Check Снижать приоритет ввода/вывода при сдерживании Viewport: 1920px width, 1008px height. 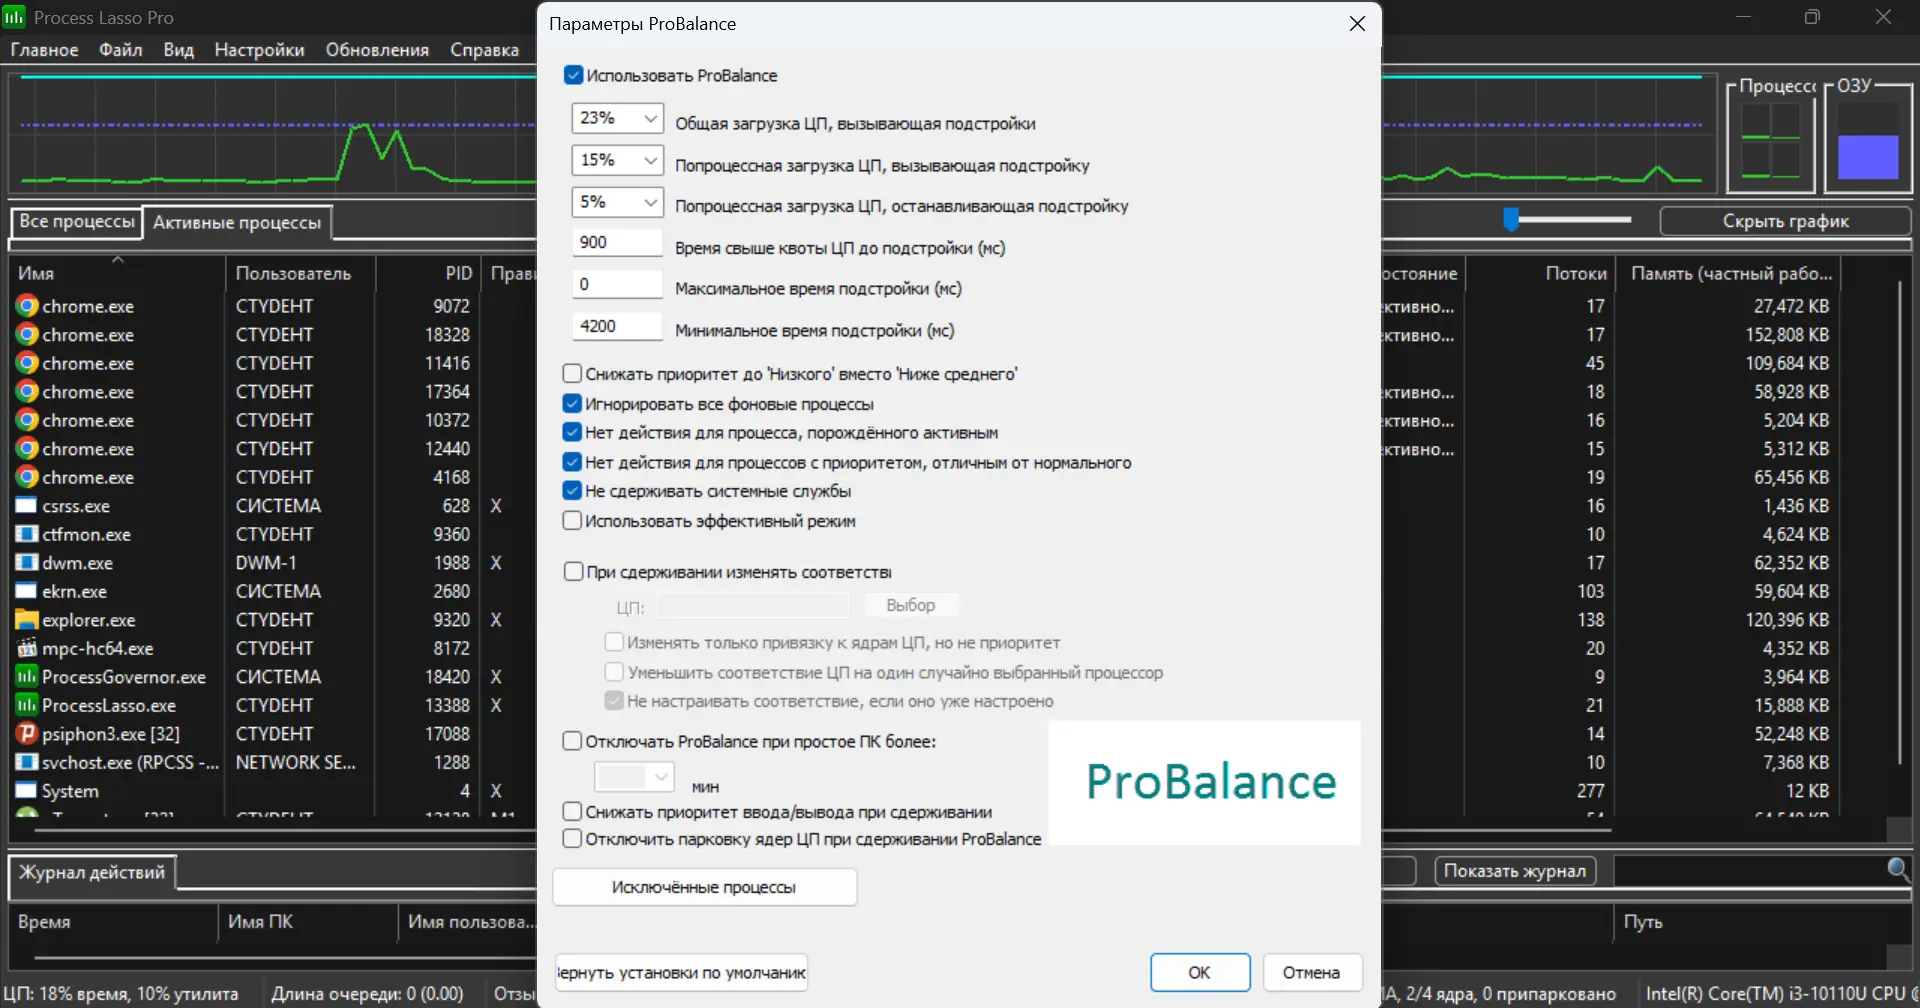pyautogui.click(x=572, y=812)
